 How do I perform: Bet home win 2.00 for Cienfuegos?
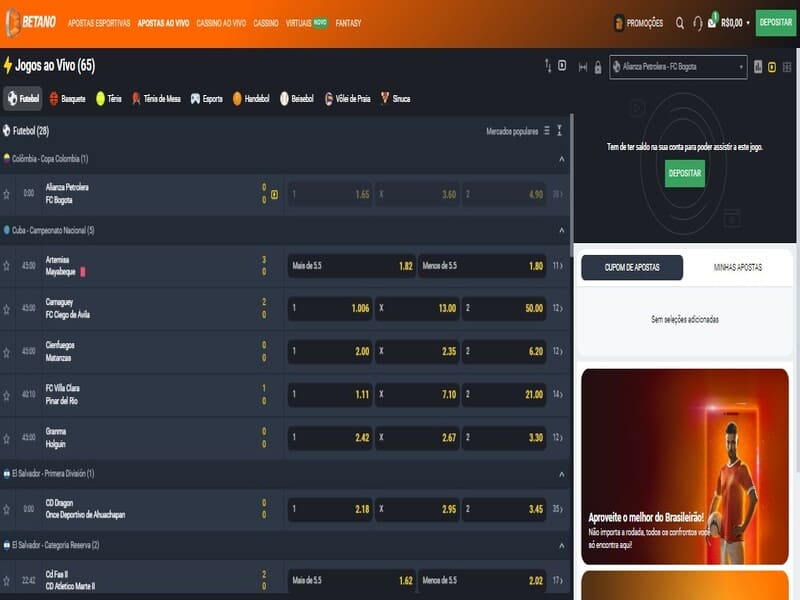point(330,352)
